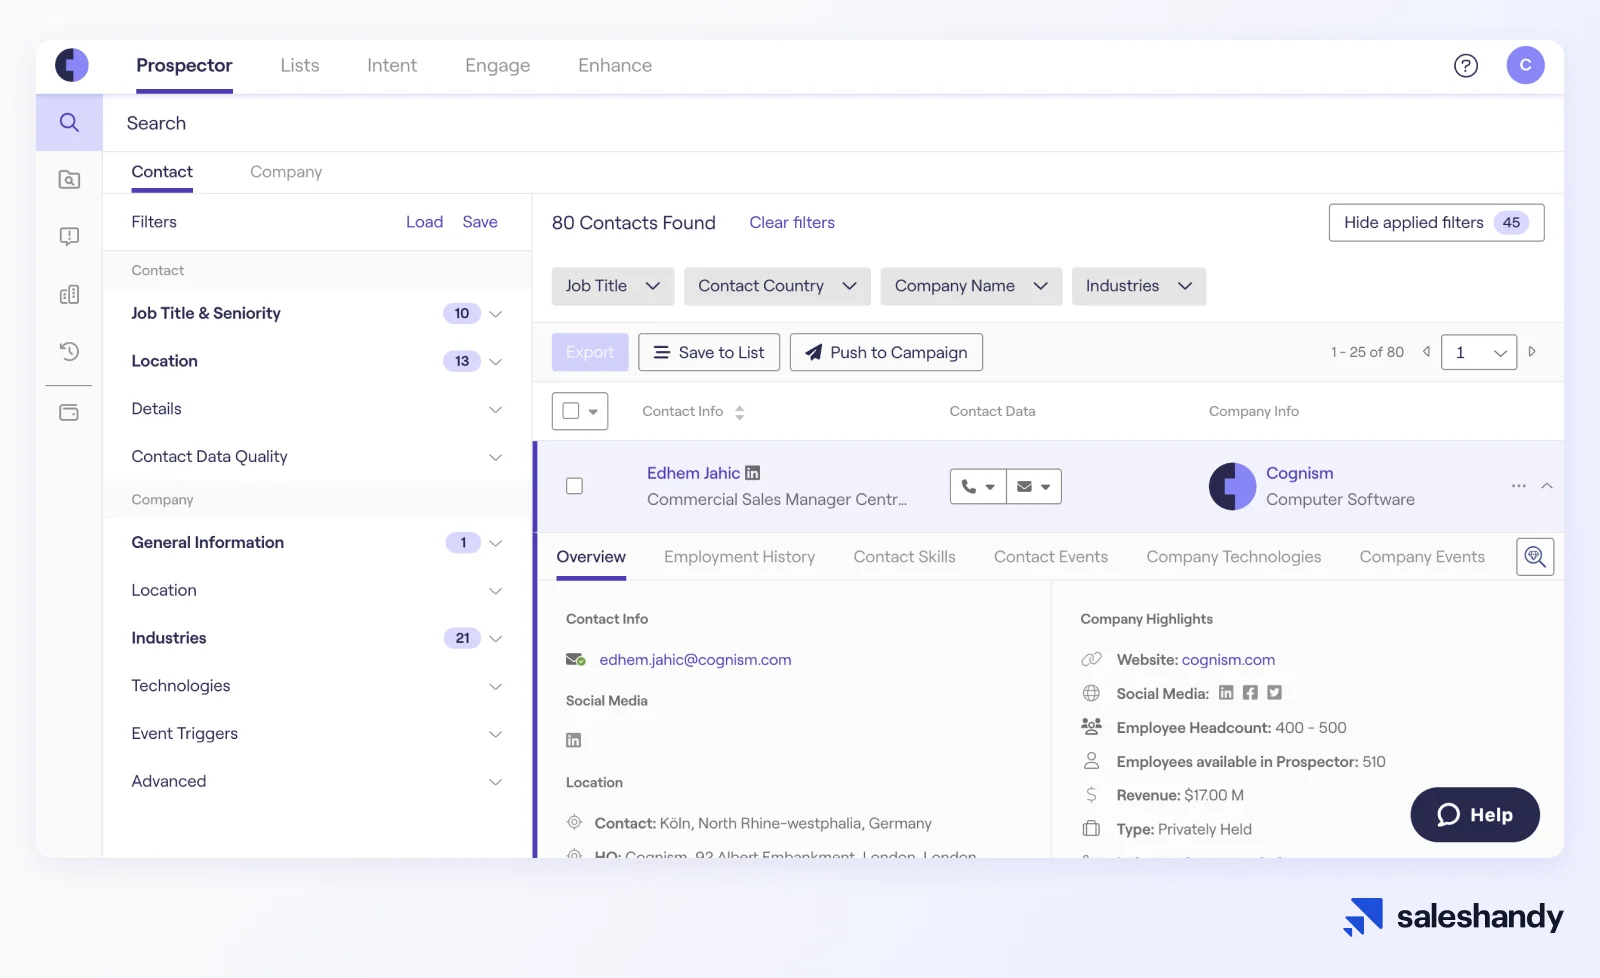Open Company Name applied filter dropdown
Image resolution: width=1600 pixels, height=978 pixels.
click(x=971, y=286)
